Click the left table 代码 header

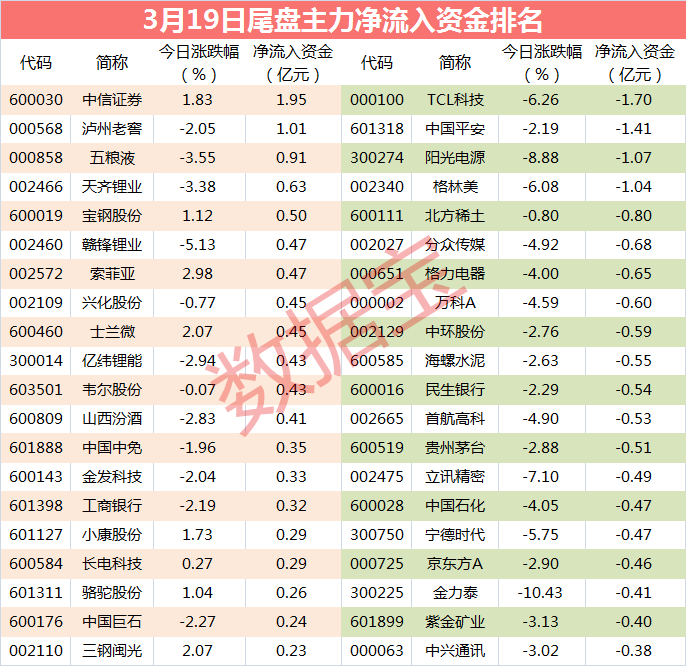pos(36,63)
